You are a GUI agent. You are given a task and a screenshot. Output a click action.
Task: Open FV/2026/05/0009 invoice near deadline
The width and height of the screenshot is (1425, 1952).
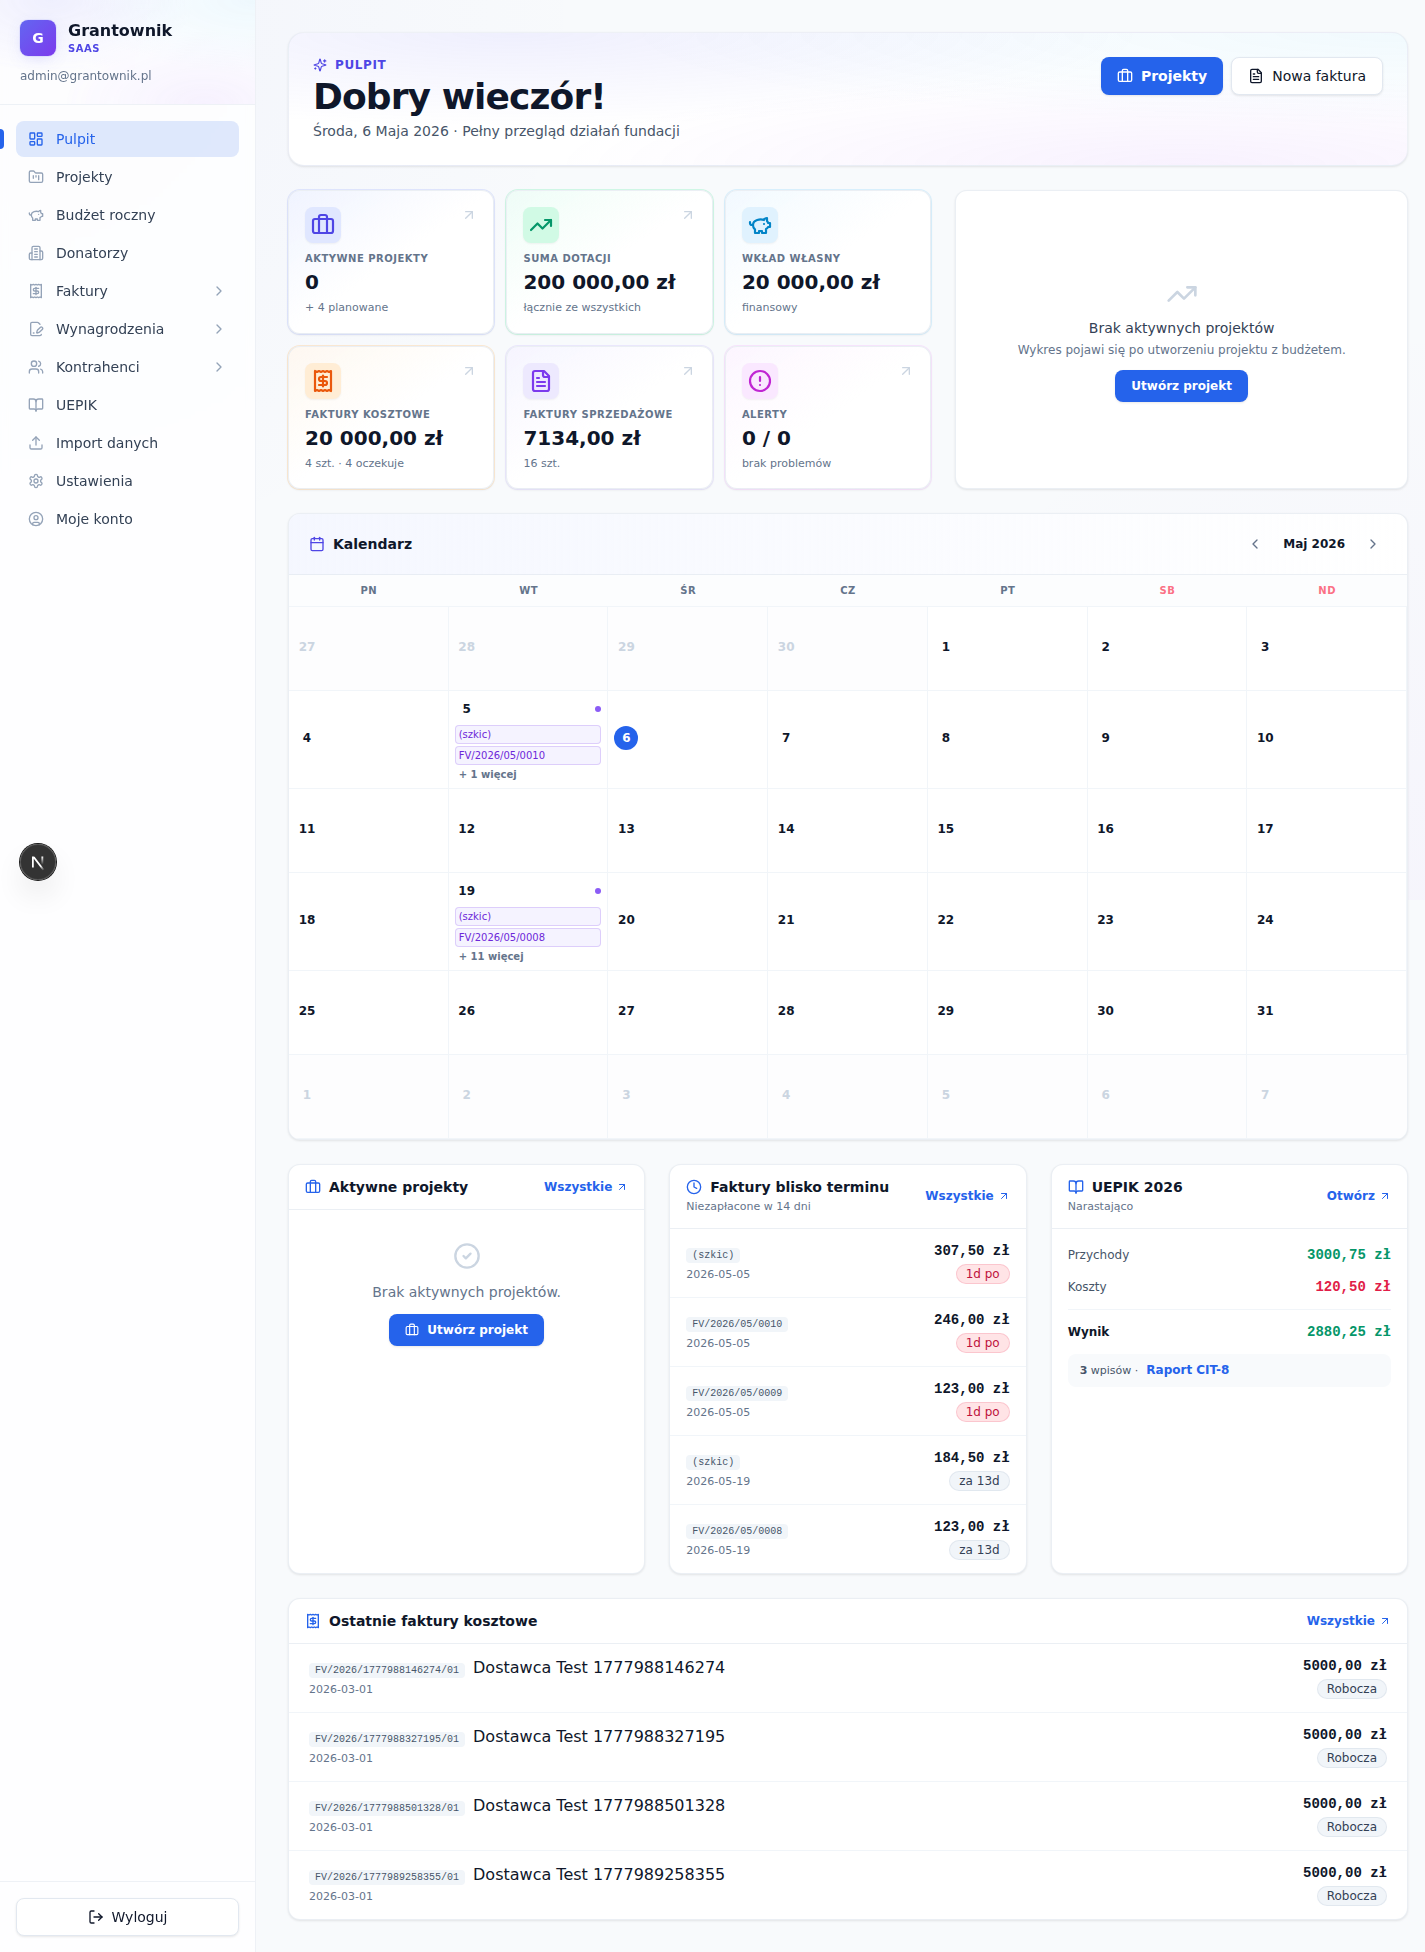(848, 1401)
